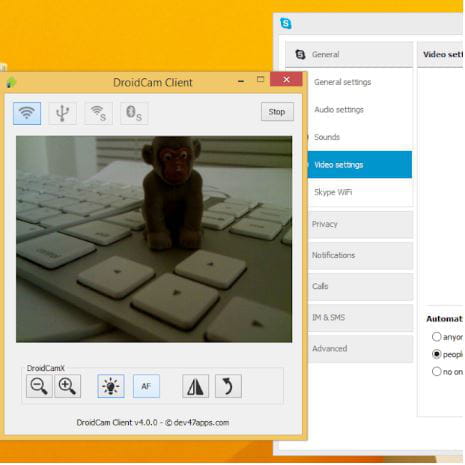Zoom in the camera view

(x=67, y=386)
